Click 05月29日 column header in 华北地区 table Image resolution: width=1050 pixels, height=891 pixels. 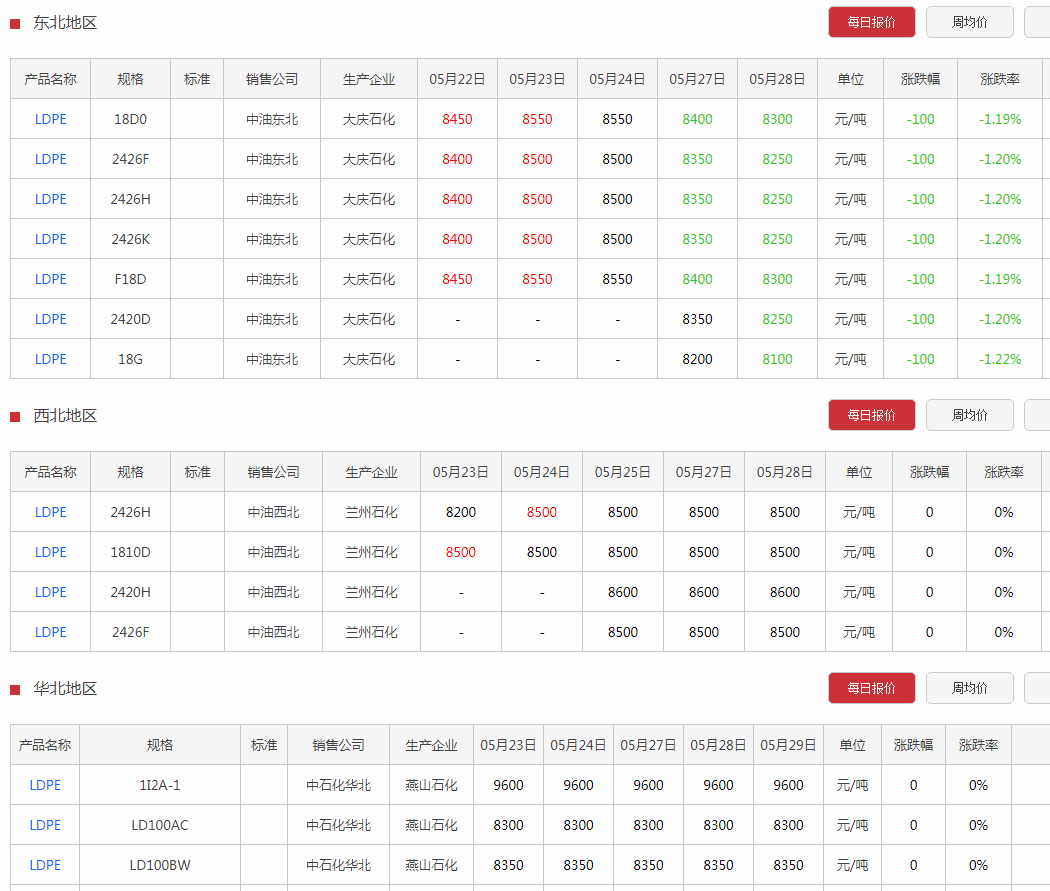point(788,745)
